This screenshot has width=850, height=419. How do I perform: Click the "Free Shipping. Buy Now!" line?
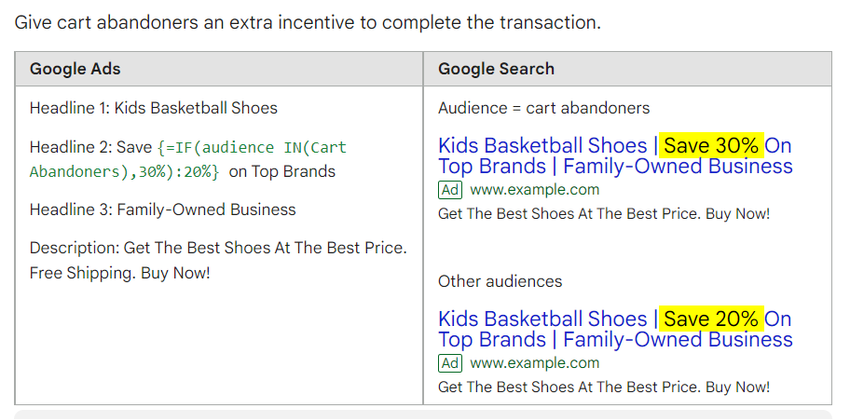point(120,273)
